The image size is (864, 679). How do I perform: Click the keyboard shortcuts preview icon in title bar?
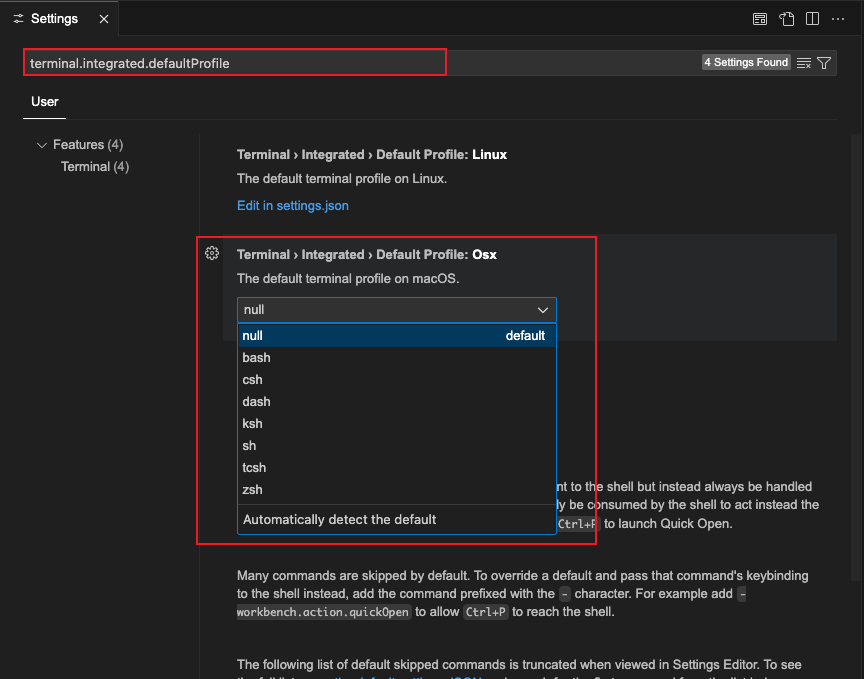click(x=760, y=19)
